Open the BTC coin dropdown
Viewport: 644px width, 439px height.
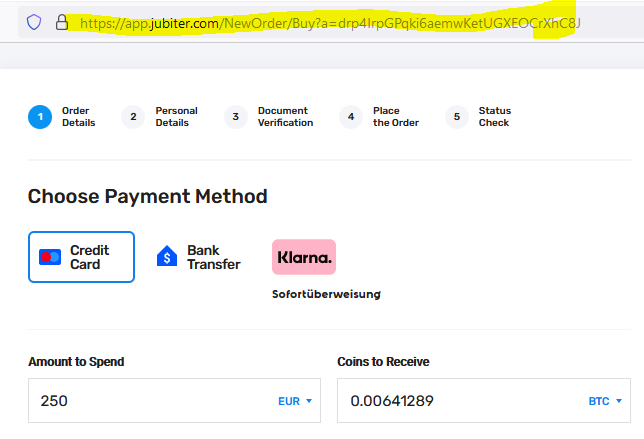pyautogui.click(x=605, y=401)
